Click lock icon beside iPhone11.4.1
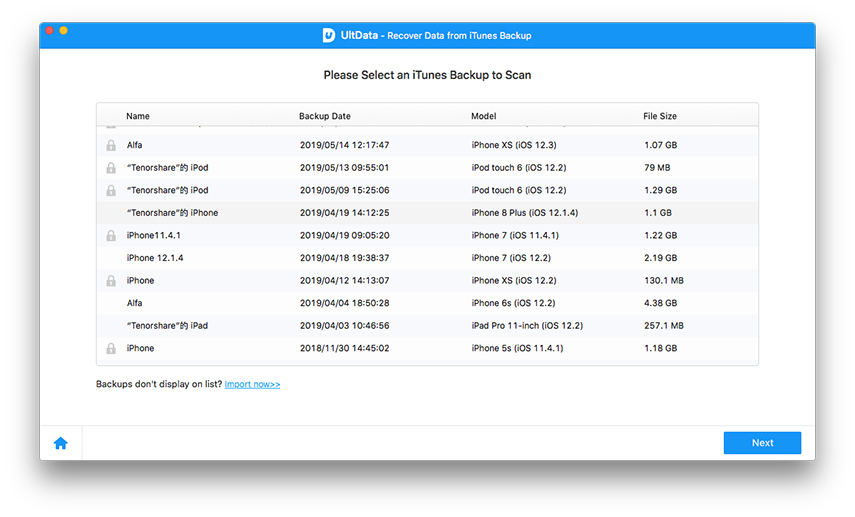The width and height of the screenshot is (855, 517). coord(111,236)
